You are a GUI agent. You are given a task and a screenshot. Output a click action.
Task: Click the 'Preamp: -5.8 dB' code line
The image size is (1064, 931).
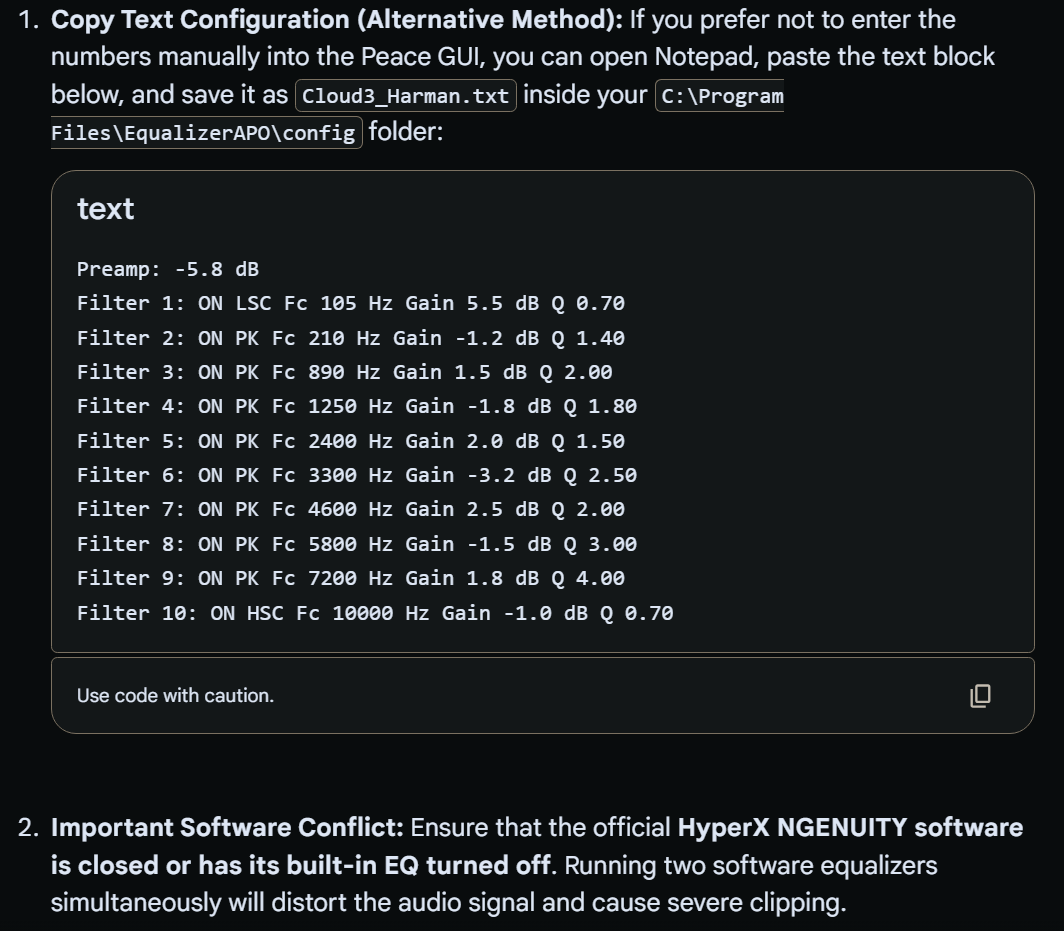tap(168, 269)
